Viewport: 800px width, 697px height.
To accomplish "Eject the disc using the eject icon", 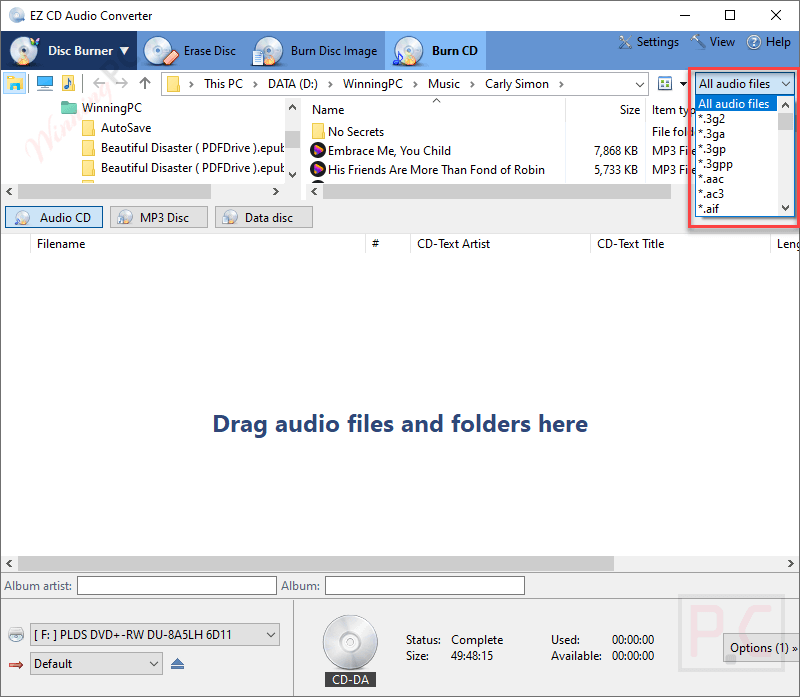I will [178, 663].
